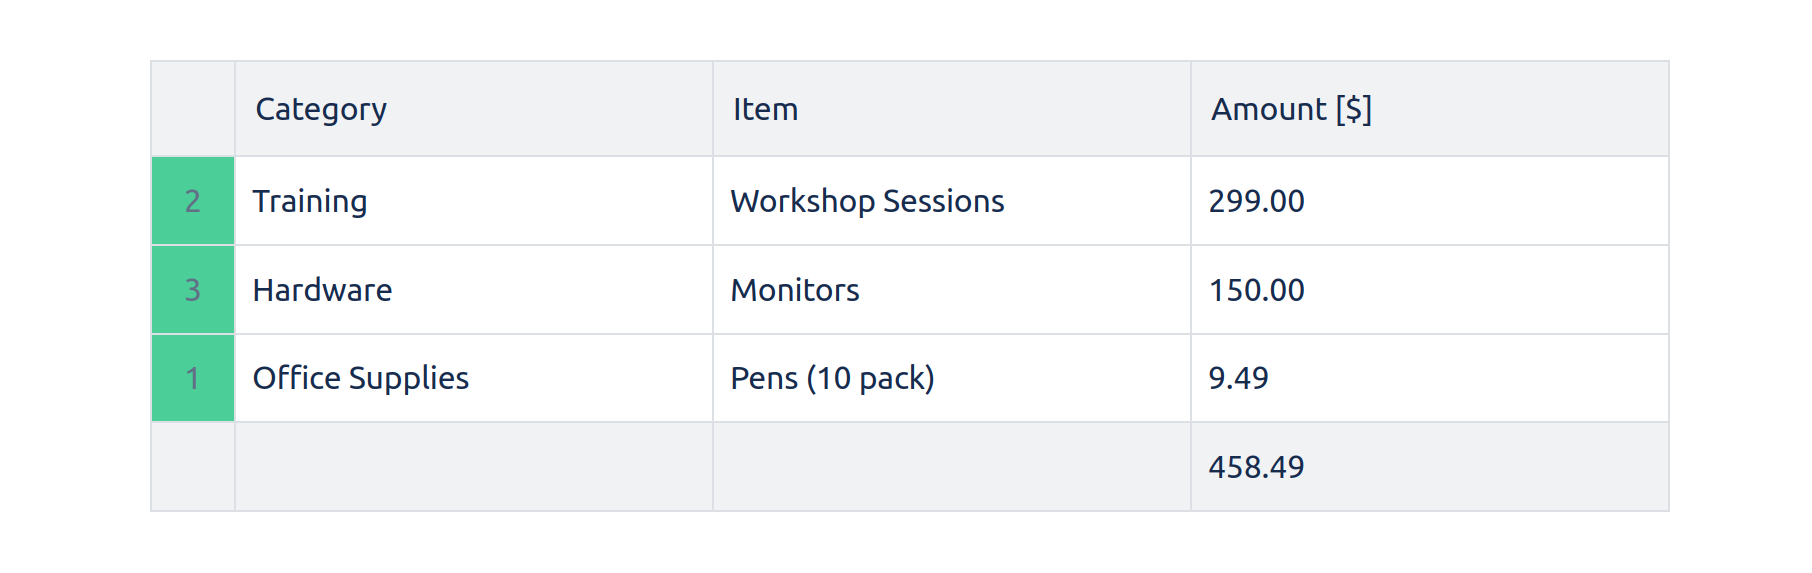Click the empty footer cell below row numbers
This screenshot has width=1812, height=573.
[193, 467]
